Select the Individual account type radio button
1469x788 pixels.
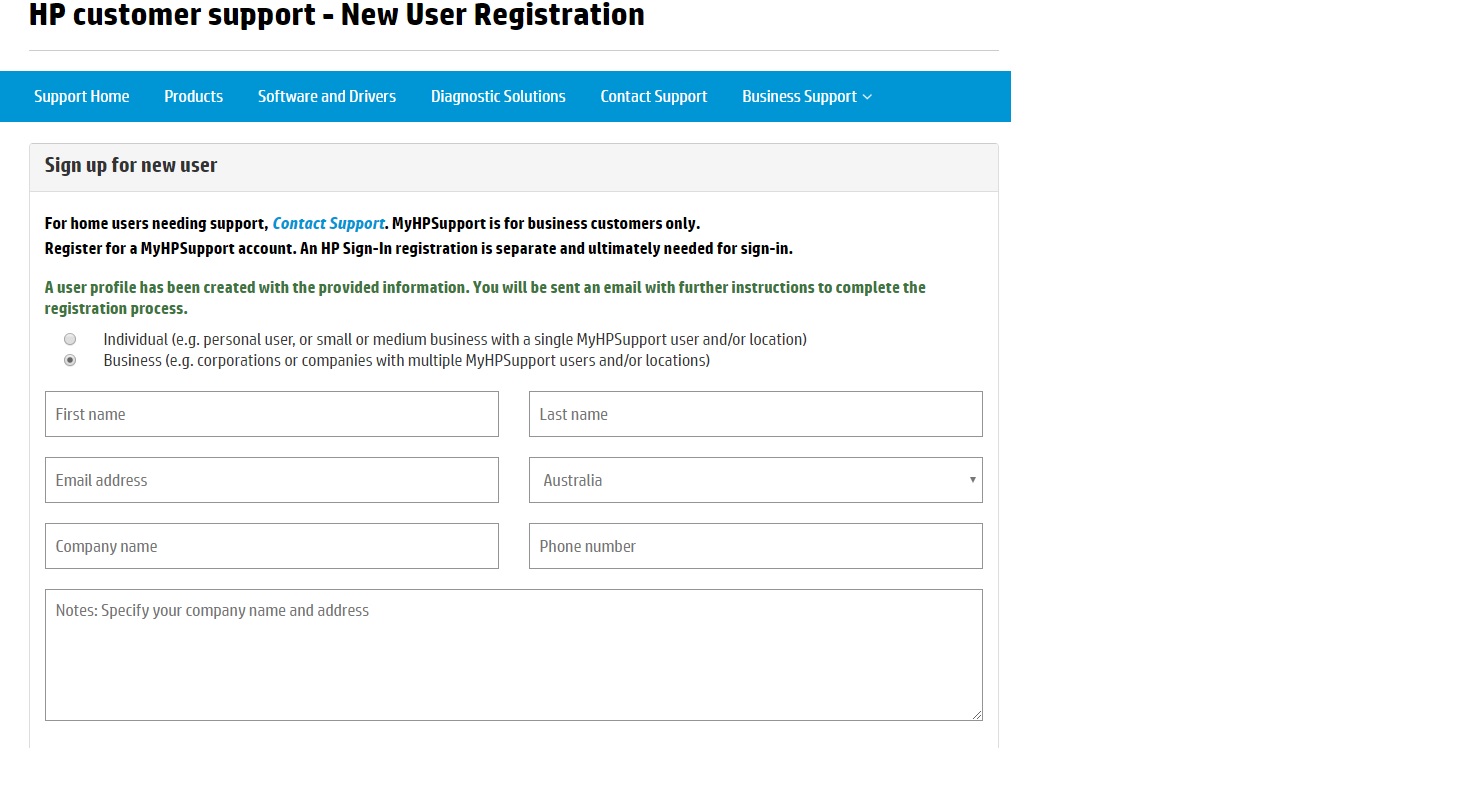click(70, 339)
